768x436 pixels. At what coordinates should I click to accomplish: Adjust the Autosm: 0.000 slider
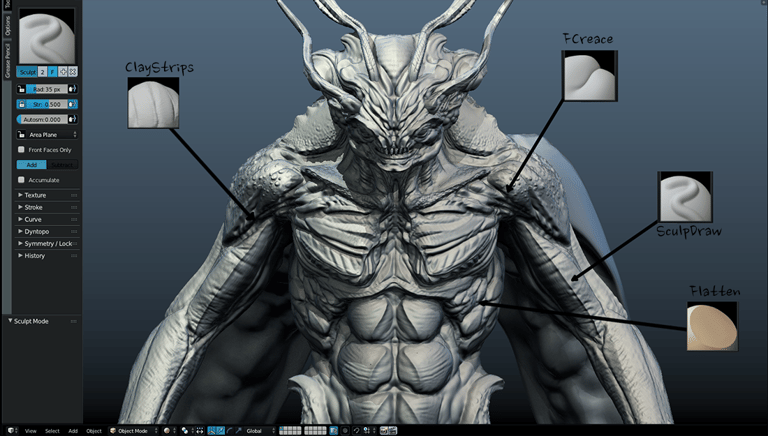pyautogui.click(x=42, y=120)
